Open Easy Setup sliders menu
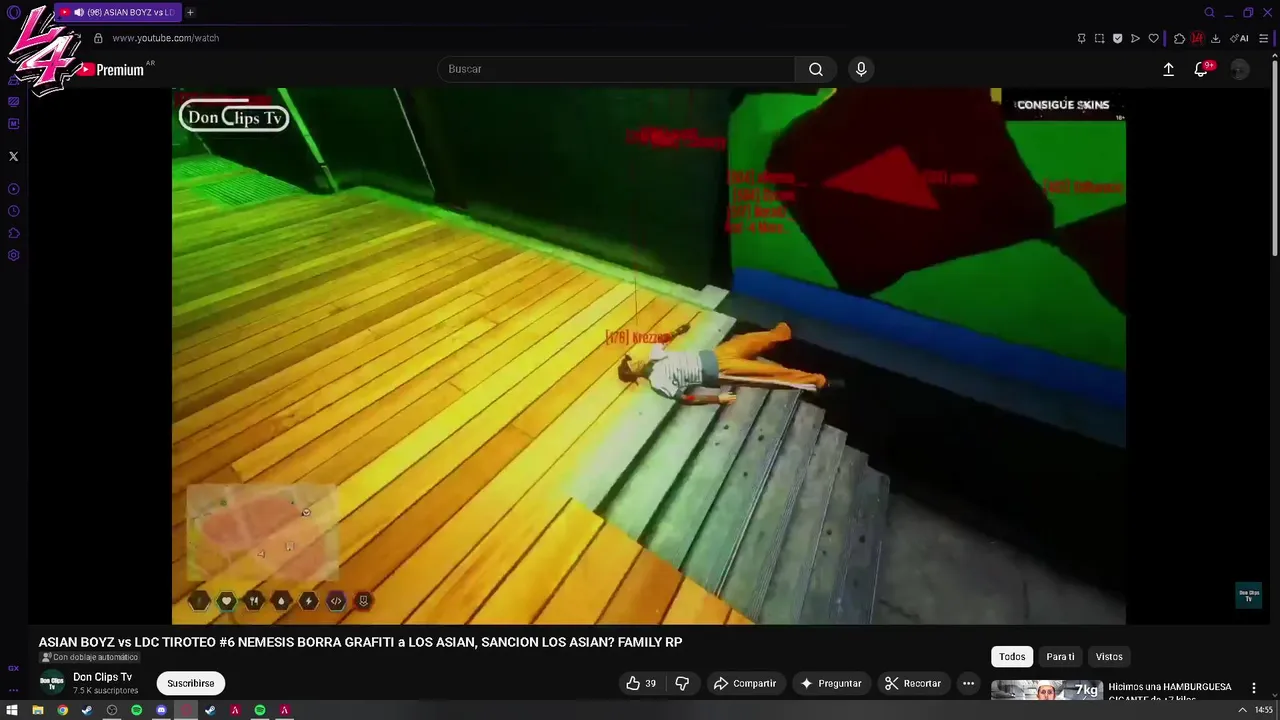The height and width of the screenshot is (720, 1280). tap(1264, 38)
